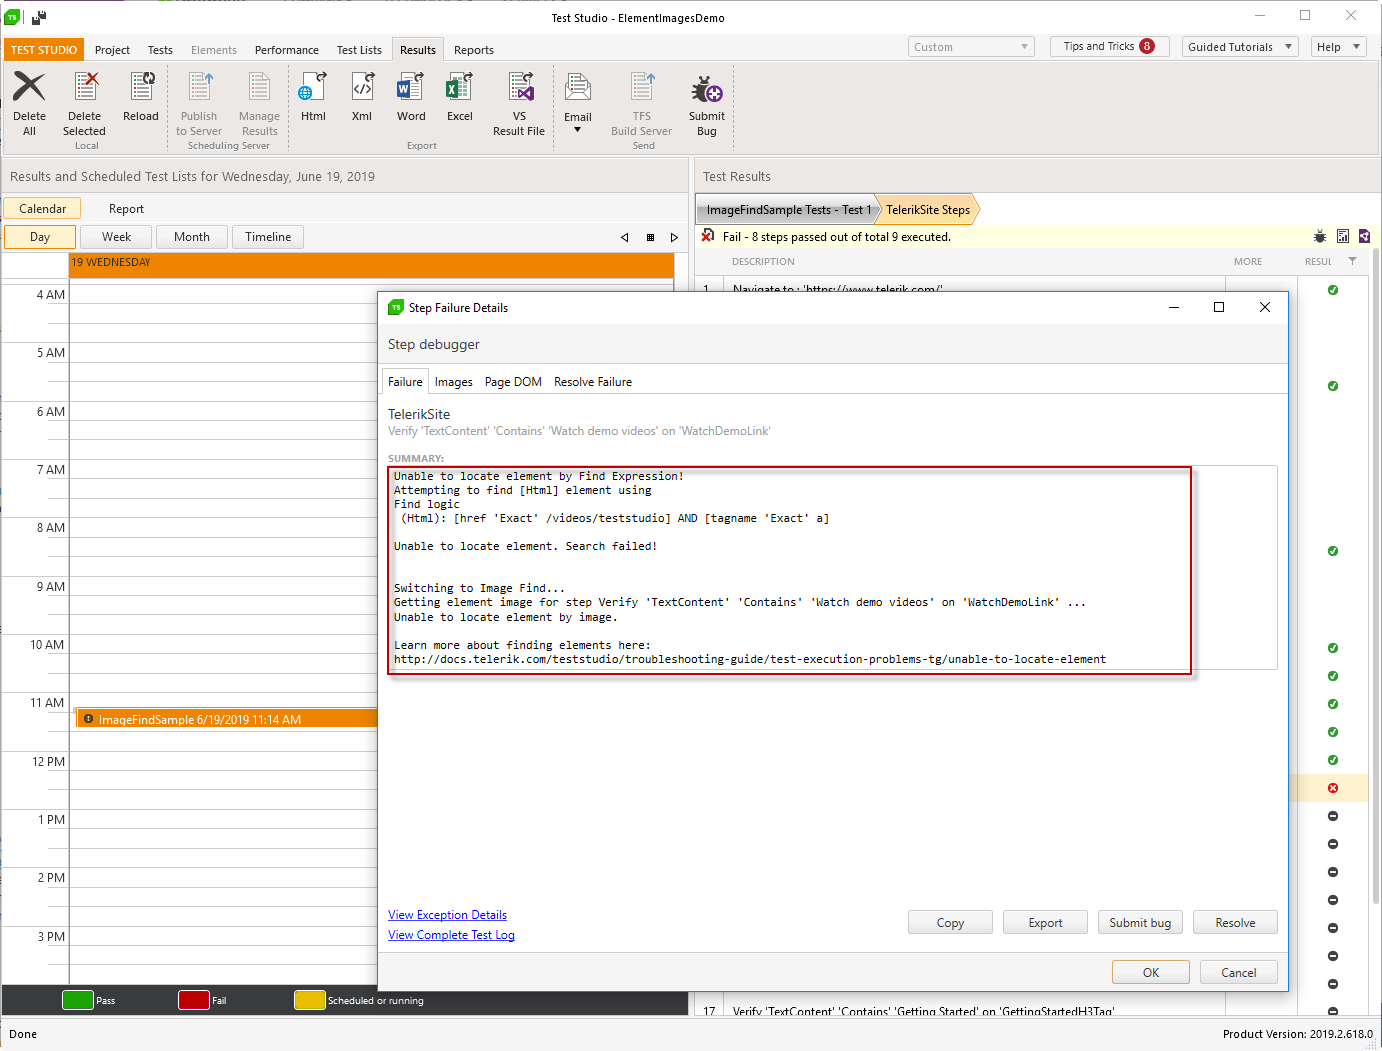Open the TEST STUDIO main menu
This screenshot has height=1051, width=1382.
pos(44,50)
